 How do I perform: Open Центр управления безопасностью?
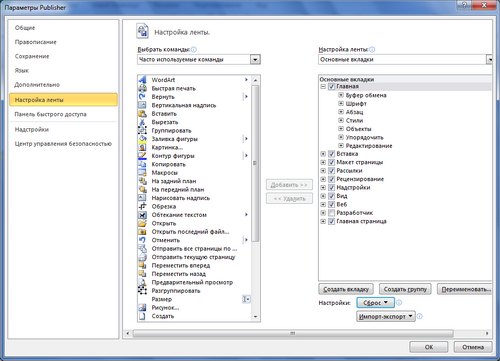pyautogui.click(x=63, y=144)
